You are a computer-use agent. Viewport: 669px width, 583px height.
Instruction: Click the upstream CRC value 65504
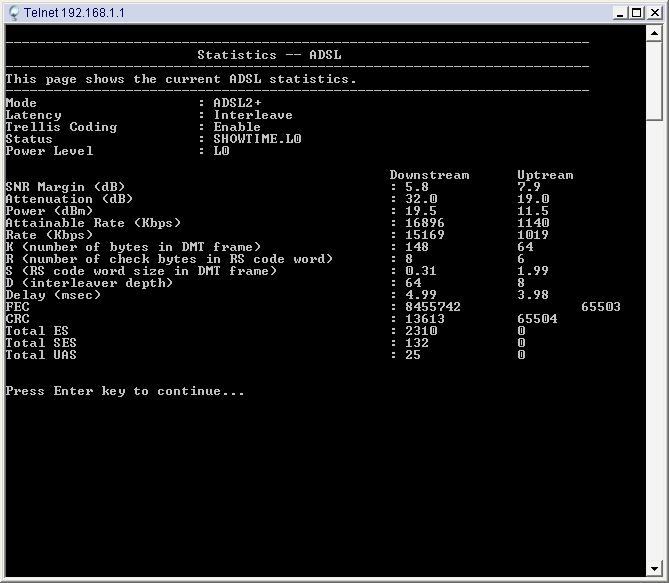(537, 319)
